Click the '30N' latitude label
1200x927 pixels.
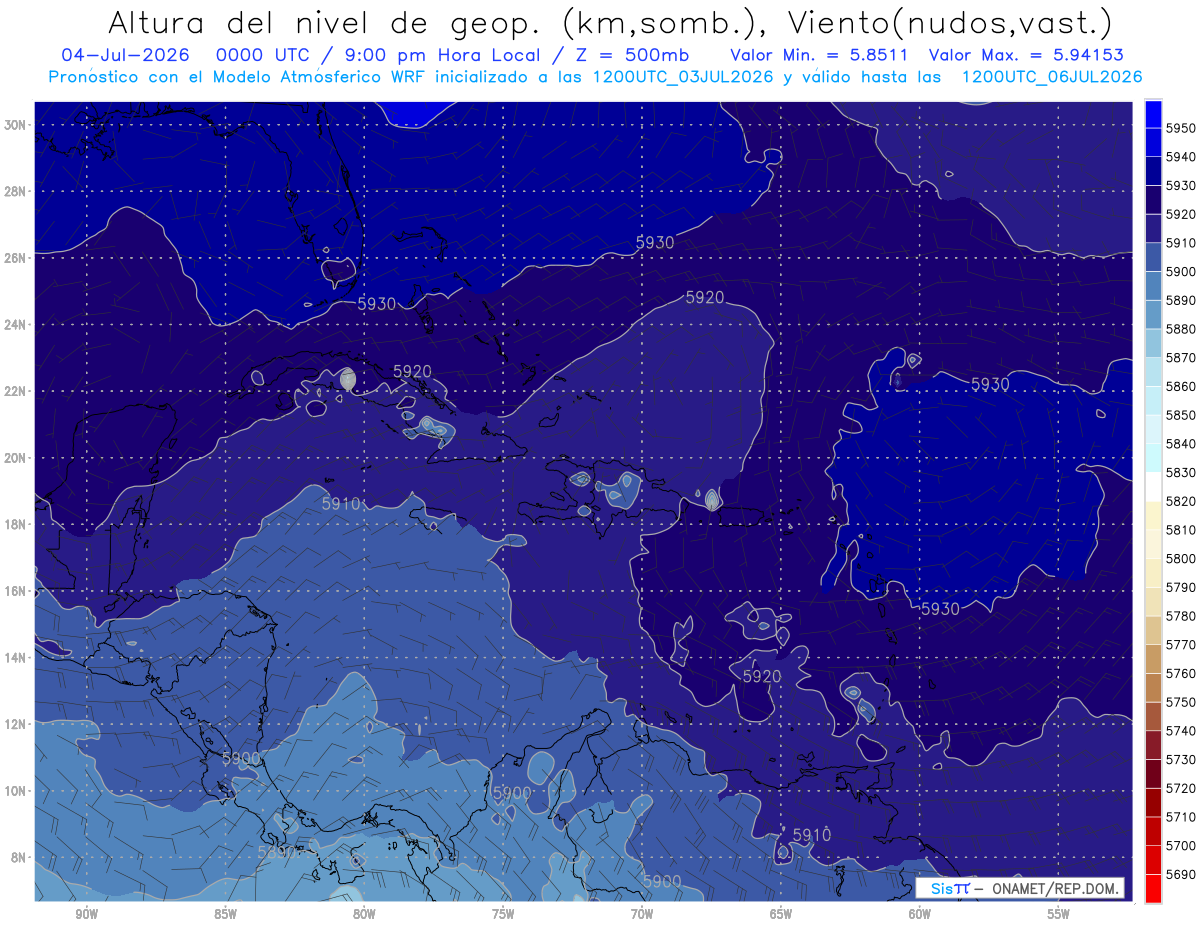click(15, 125)
